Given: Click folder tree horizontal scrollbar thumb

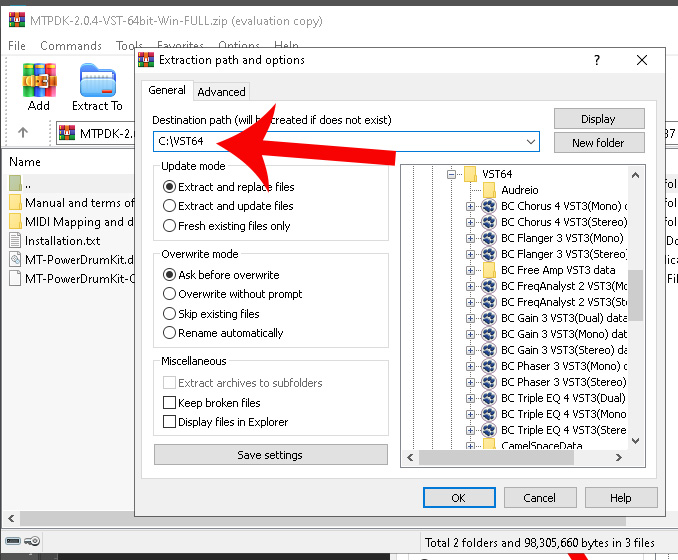Looking at the screenshot, I should pyautogui.click(x=496, y=457).
